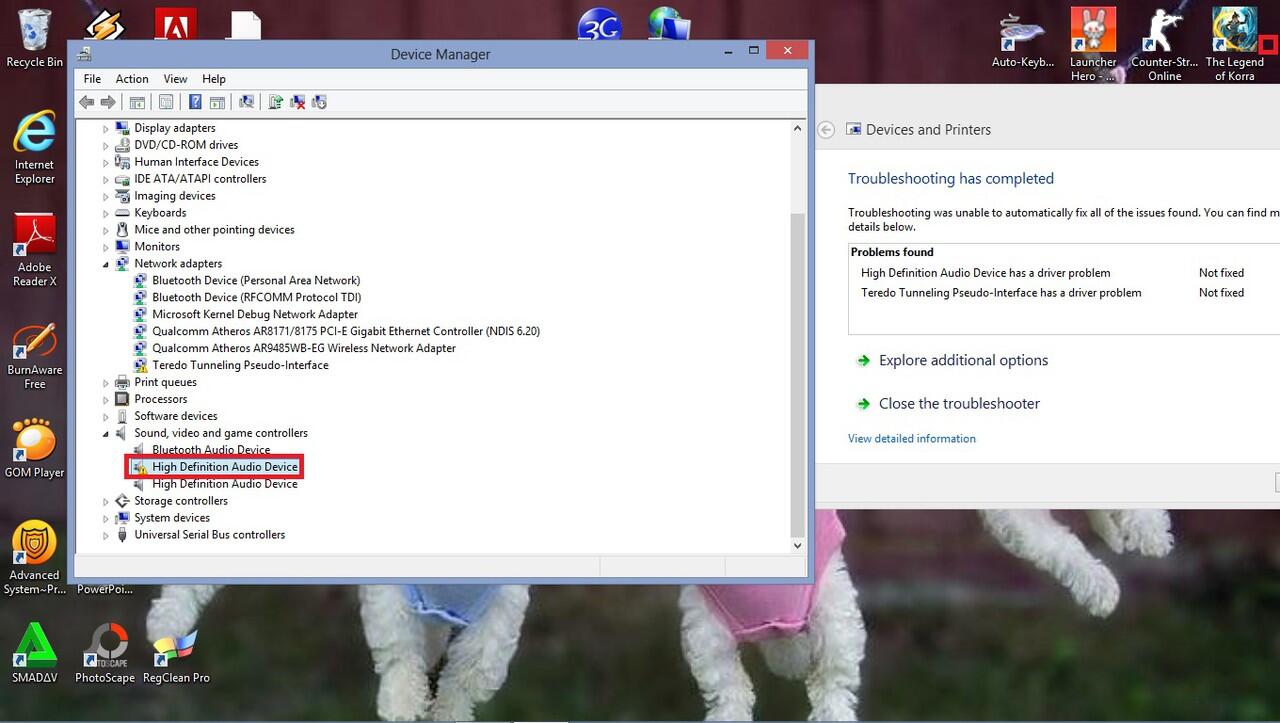Click Explore additional options
The image size is (1280, 723).
(x=963, y=361)
